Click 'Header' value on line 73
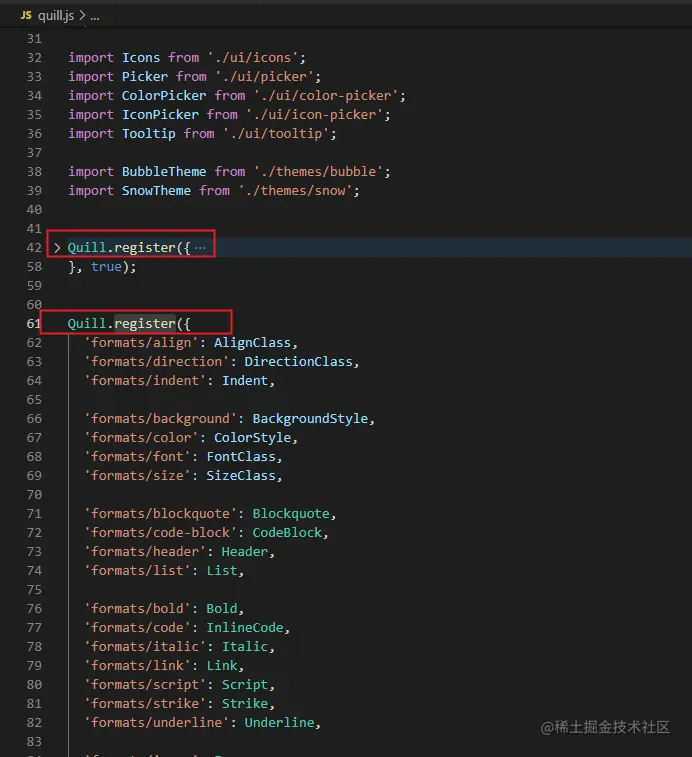The width and height of the screenshot is (692, 757). 245,551
